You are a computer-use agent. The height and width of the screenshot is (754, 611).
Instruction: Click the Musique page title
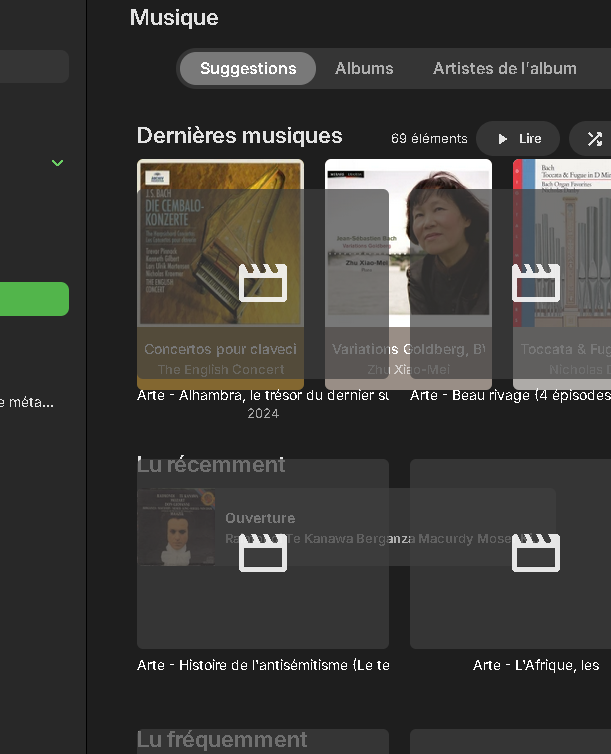[x=174, y=18]
